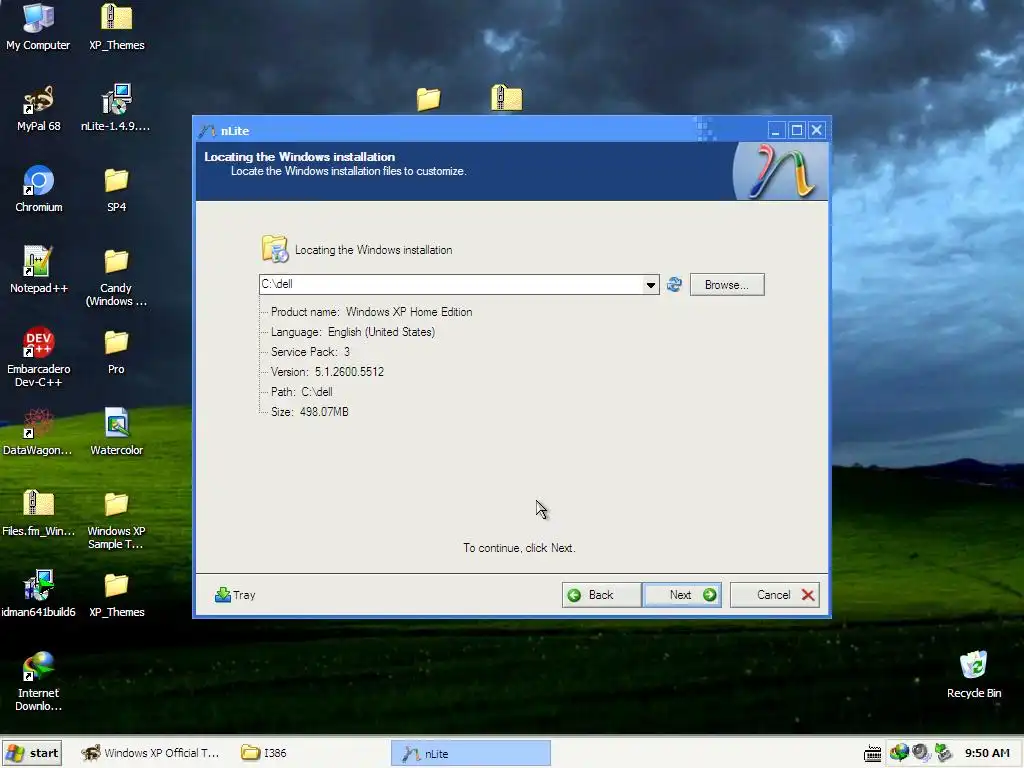The image size is (1024, 768).
Task: Click the refresh icon beside the path box
Action: [x=674, y=284]
